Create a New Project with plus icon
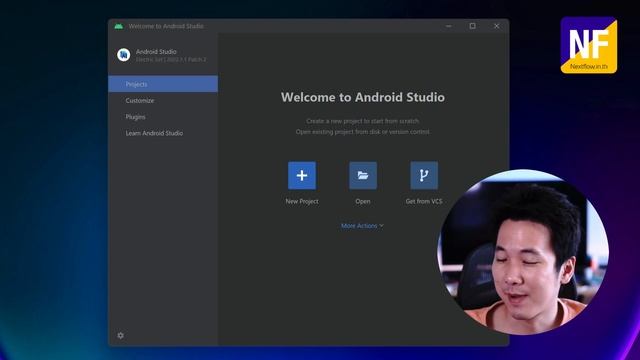Image resolution: width=640 pixels, height=360 pixels. pyautogui.click(x=302, y=176)
